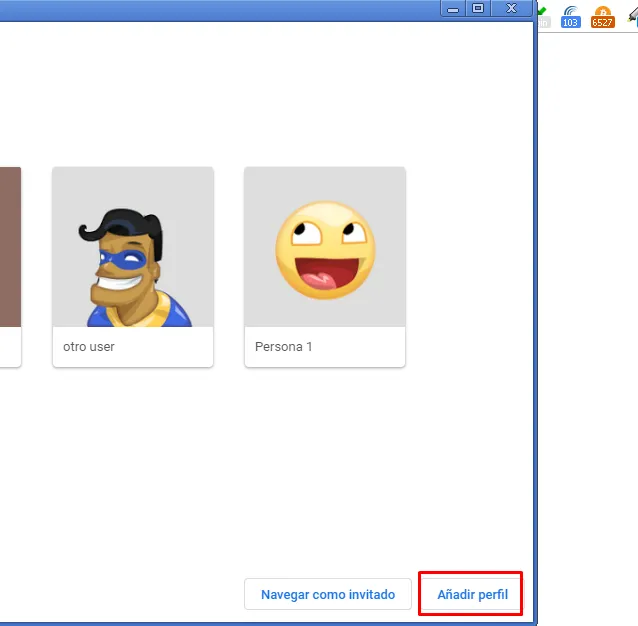Maximize the profile chooser window
The image size is (638, 626).
[478, 9]
